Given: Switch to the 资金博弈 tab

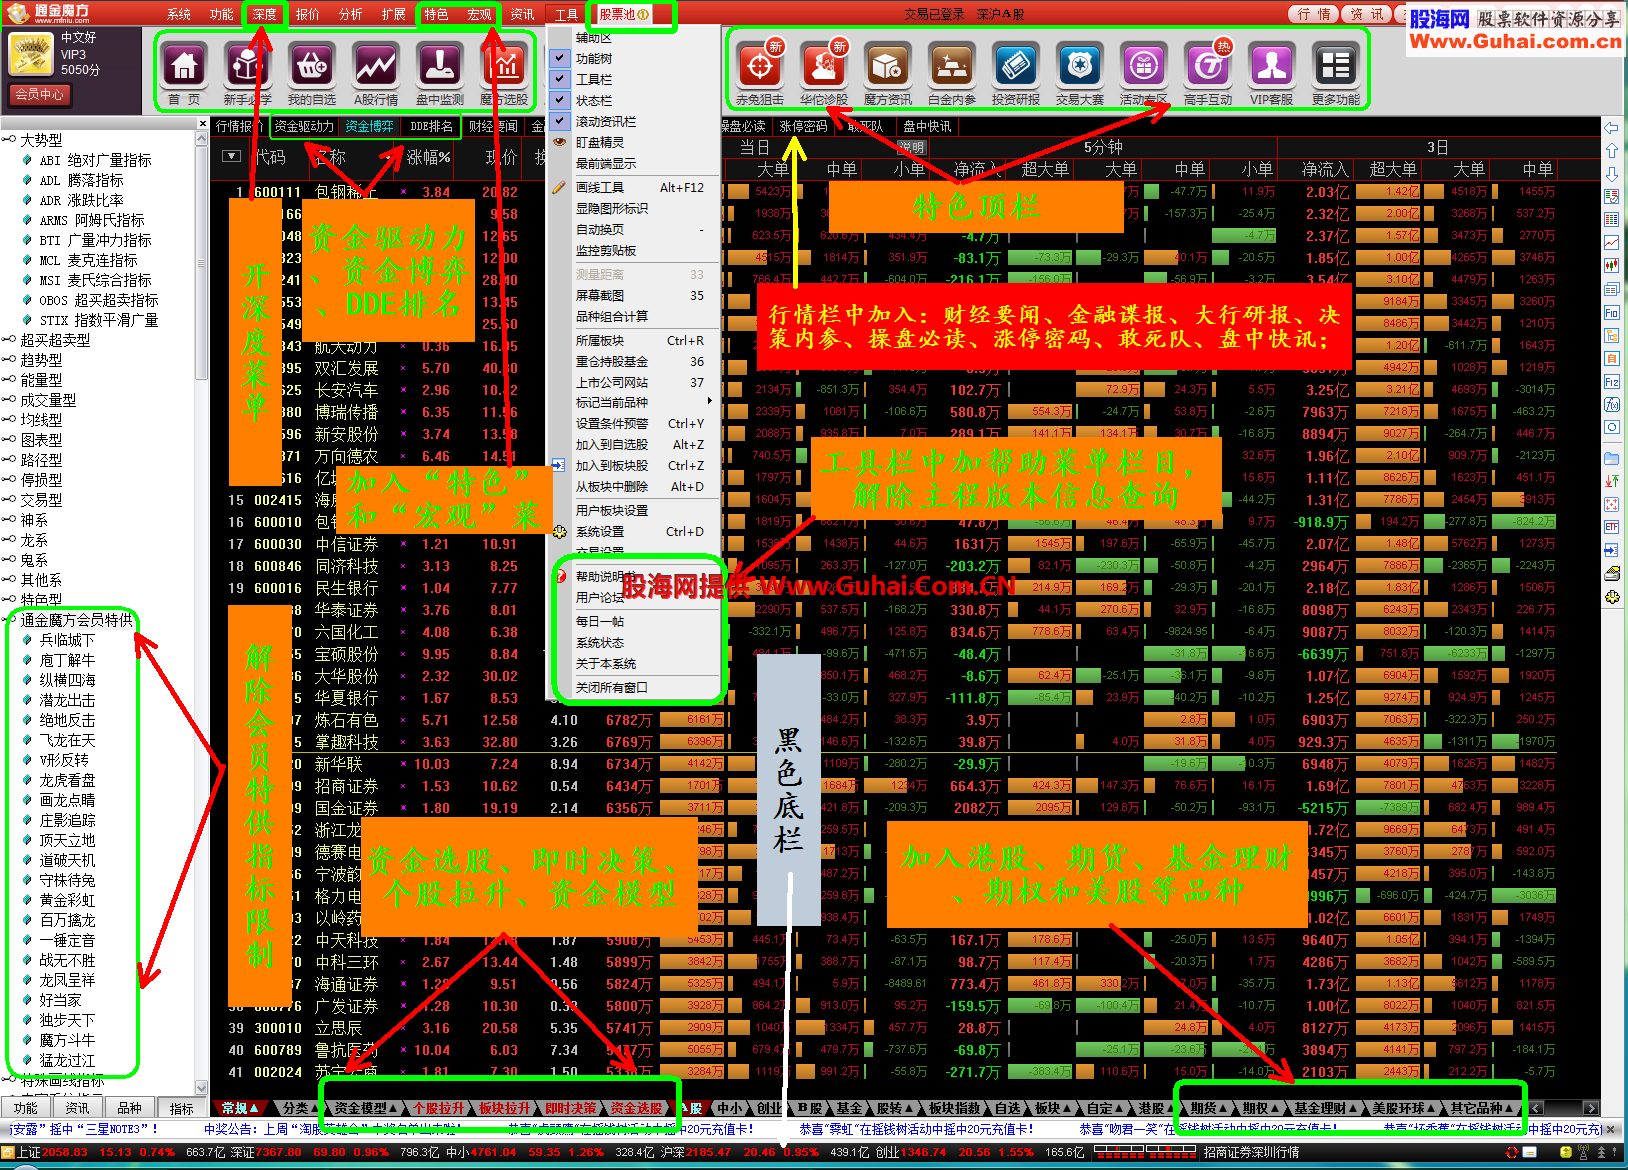Looking at the screenshot, I should coord(369,126).
